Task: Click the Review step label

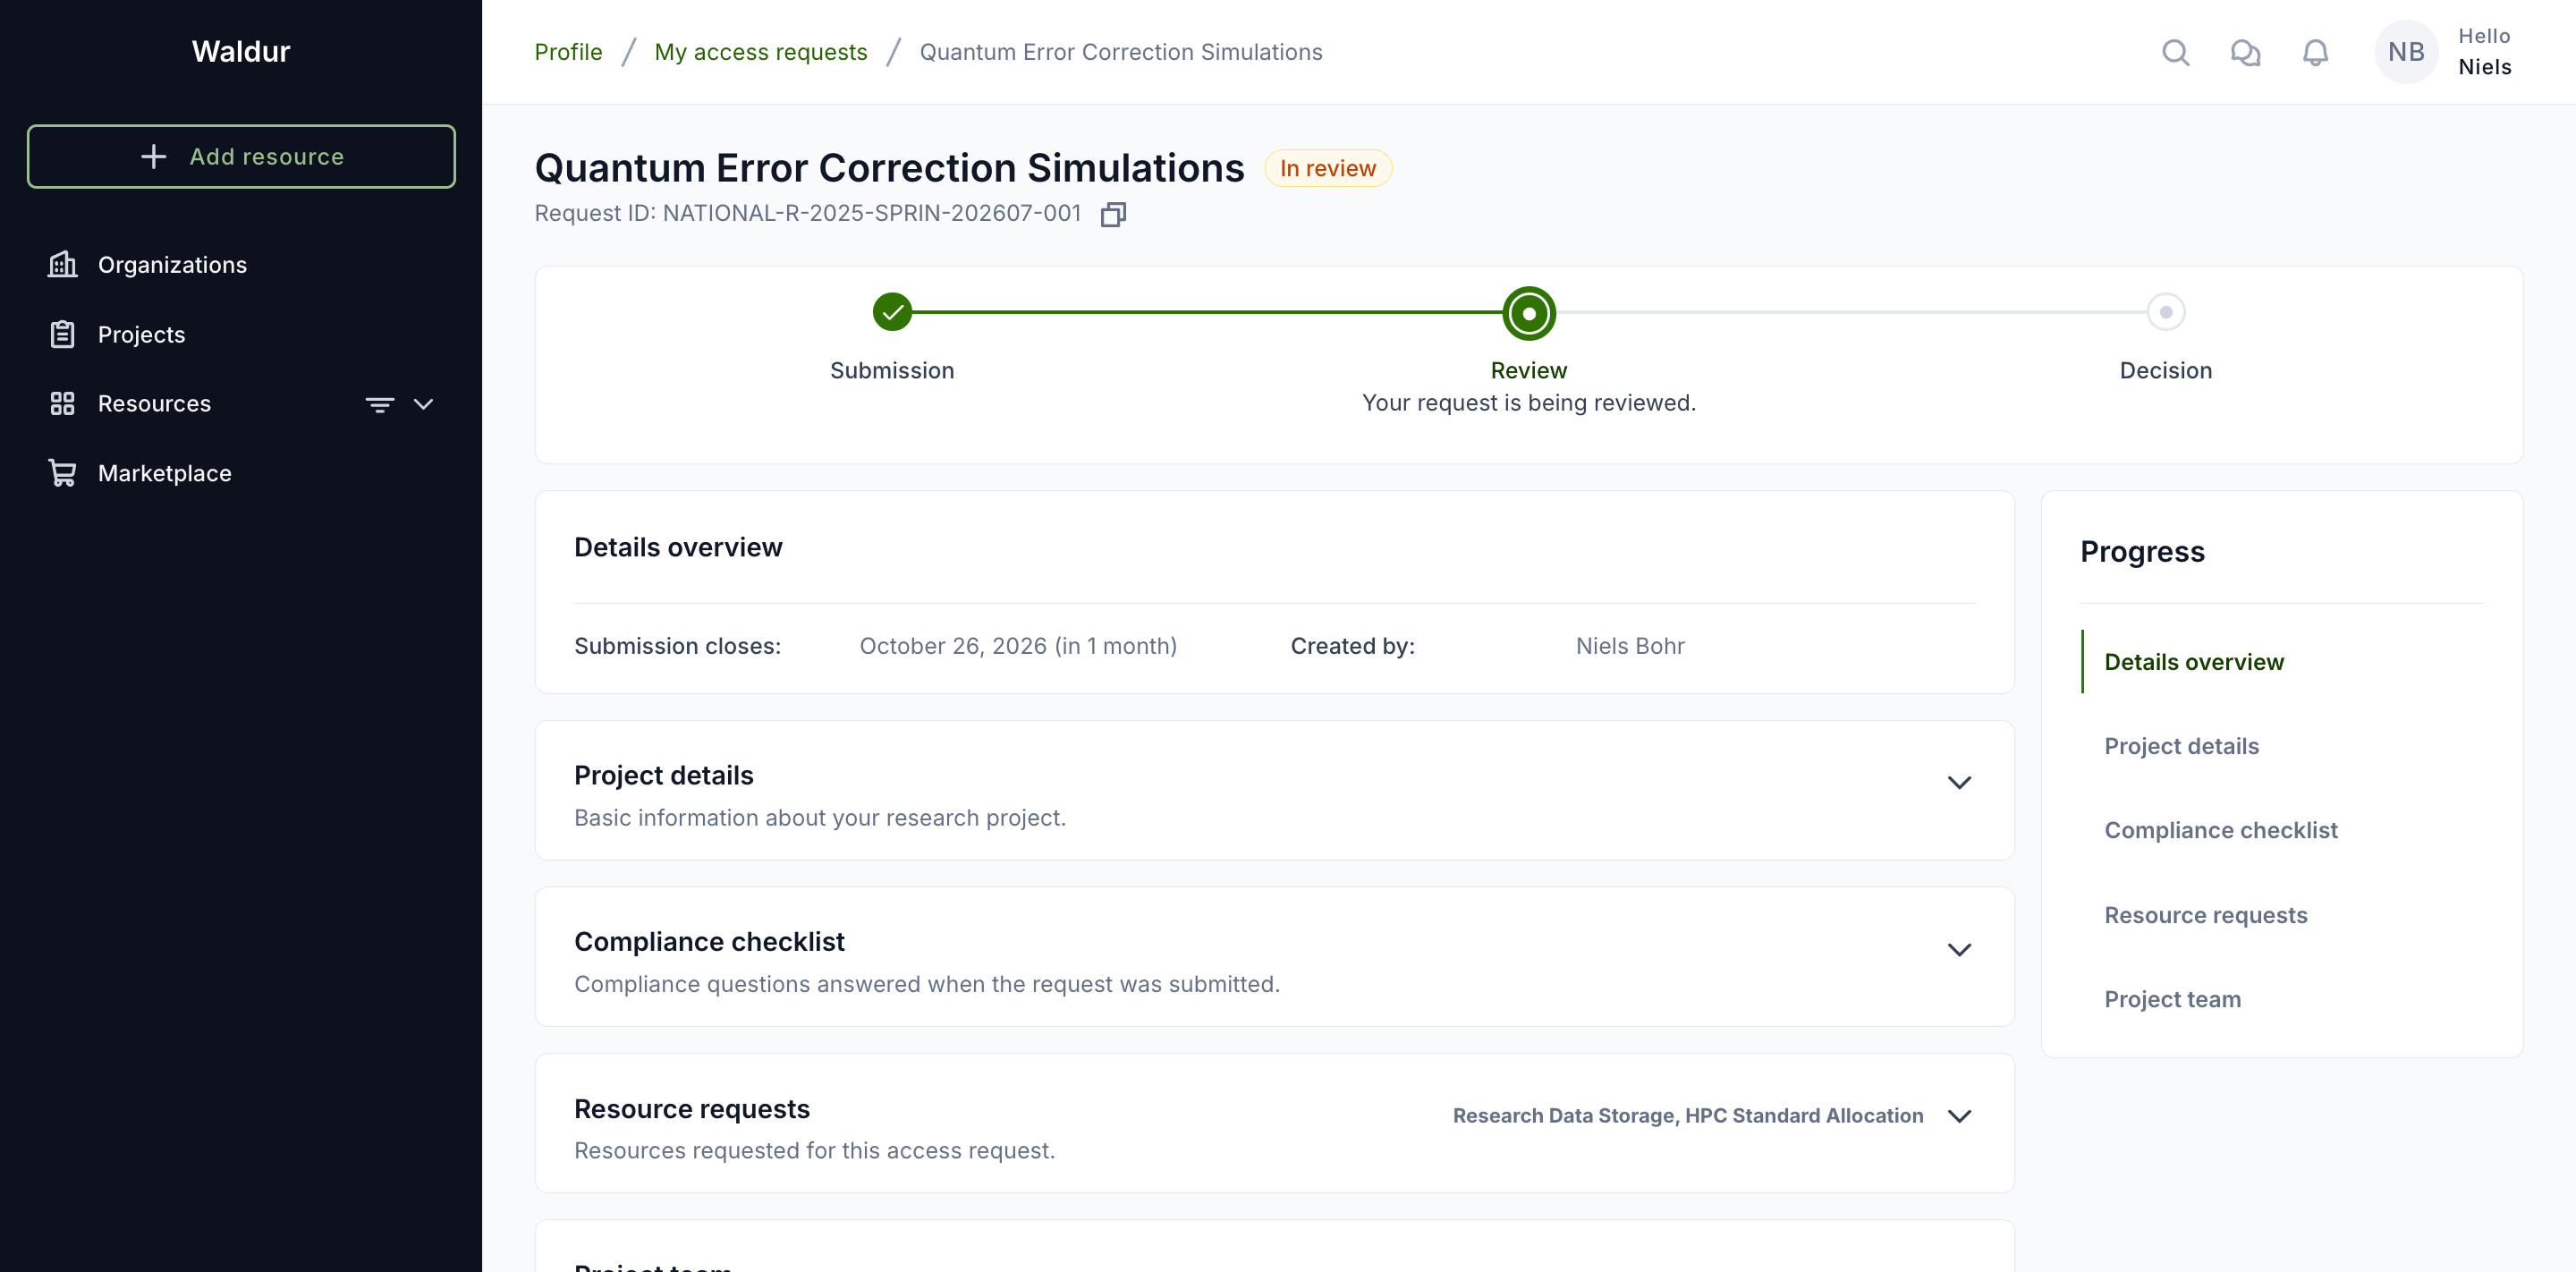Action: pos(1528,371)
